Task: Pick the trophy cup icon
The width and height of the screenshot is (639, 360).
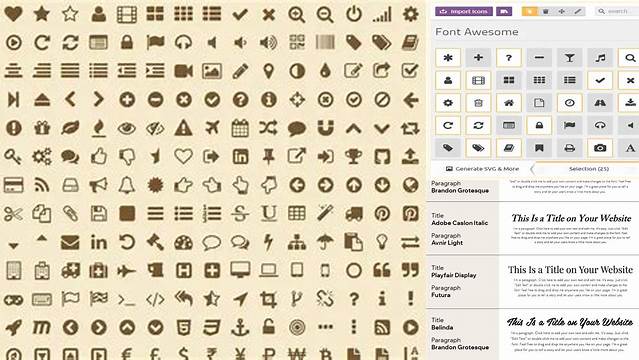Action: pyautogui.click(x=354, y=157)
